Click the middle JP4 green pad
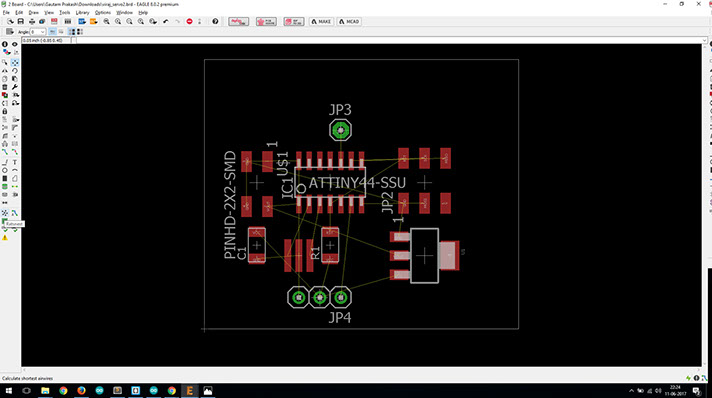 [319, 298]
